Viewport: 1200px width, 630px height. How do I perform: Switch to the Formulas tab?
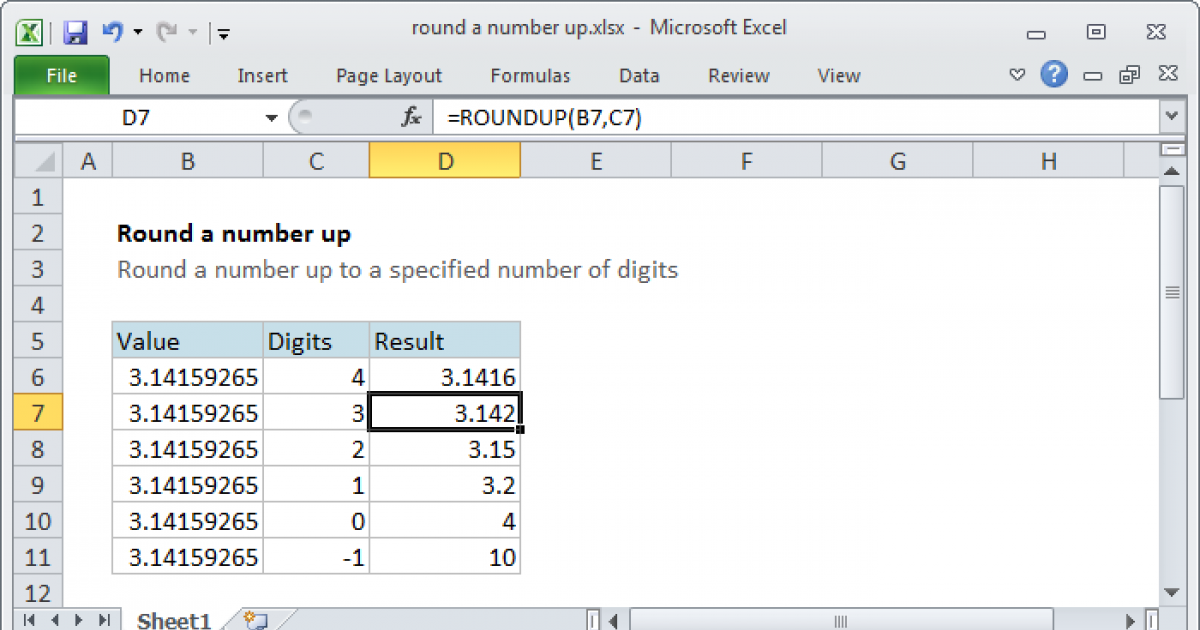click(x=530, y=75)
